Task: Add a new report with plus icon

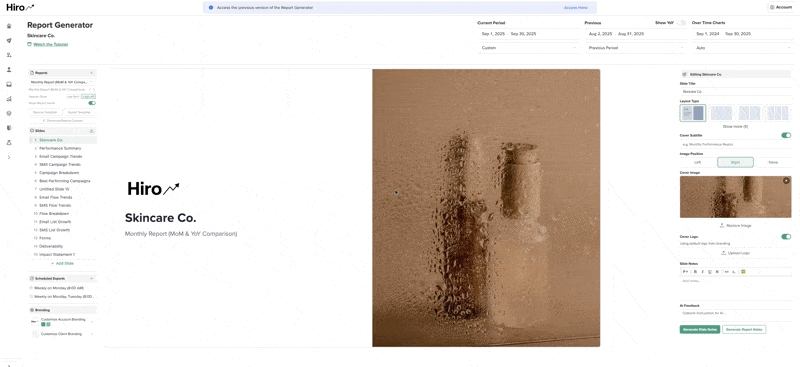Action: 91,73
